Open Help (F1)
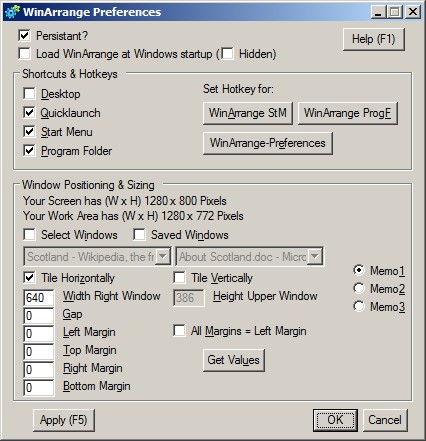Viewport: 426px width, 441px height. coord(374,39)
